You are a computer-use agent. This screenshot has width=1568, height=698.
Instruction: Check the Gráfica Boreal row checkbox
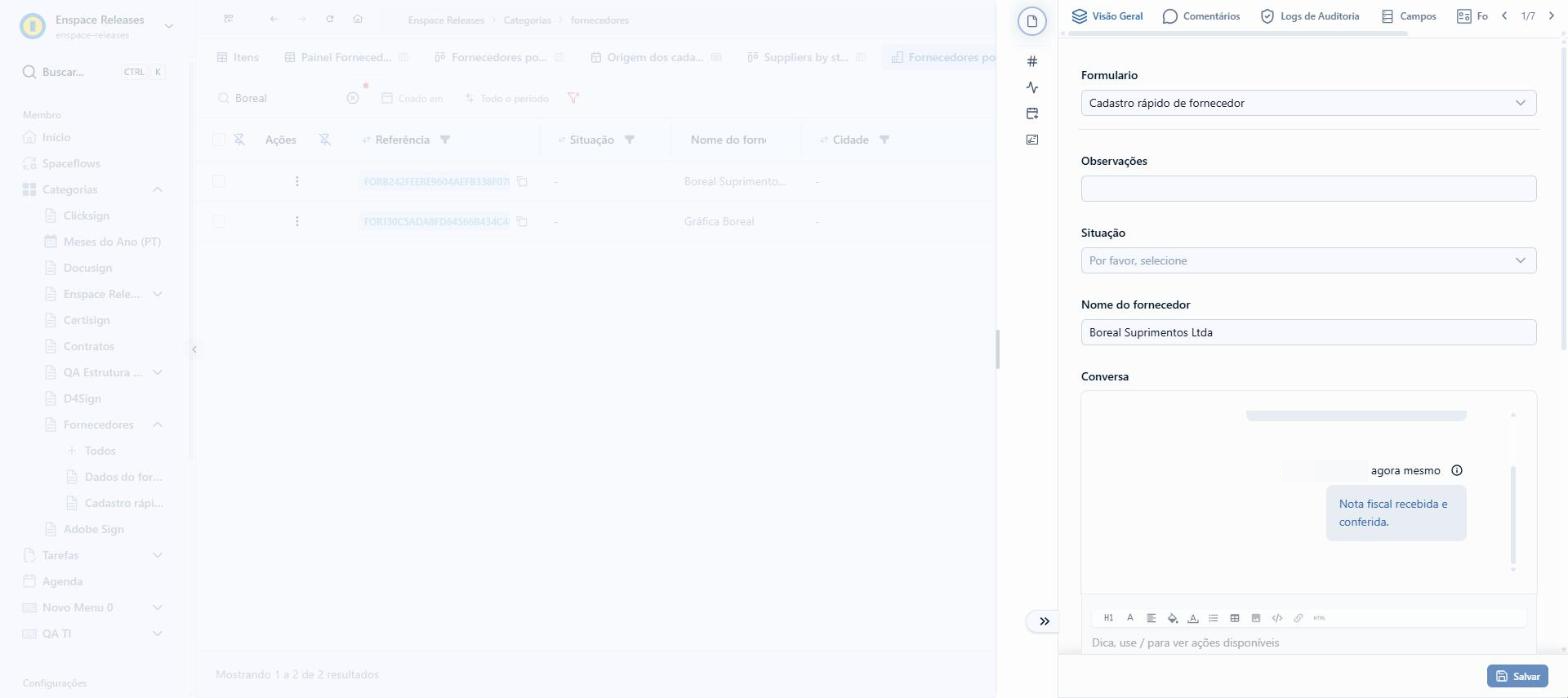[x=219, y=222]
